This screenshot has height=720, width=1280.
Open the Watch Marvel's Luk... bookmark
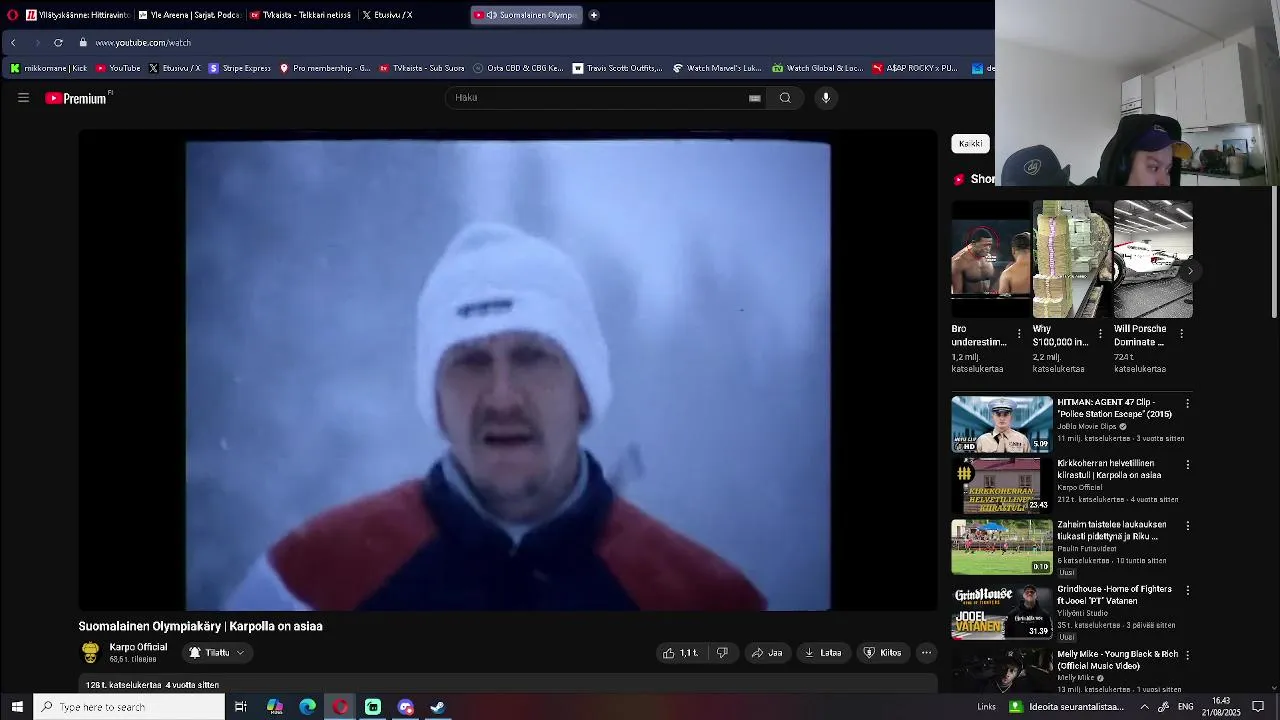coord(717,68)
